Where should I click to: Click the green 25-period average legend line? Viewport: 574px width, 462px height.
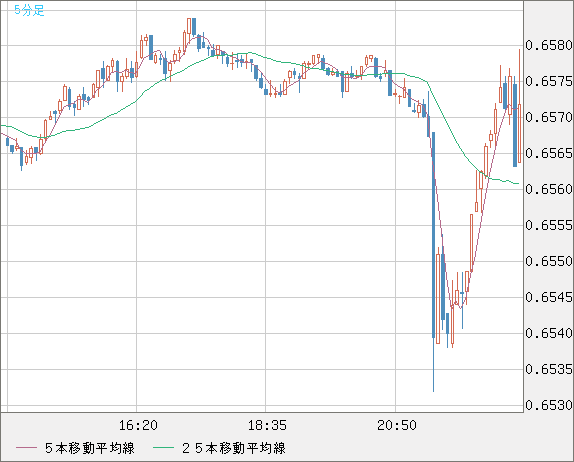coord(163,448)
